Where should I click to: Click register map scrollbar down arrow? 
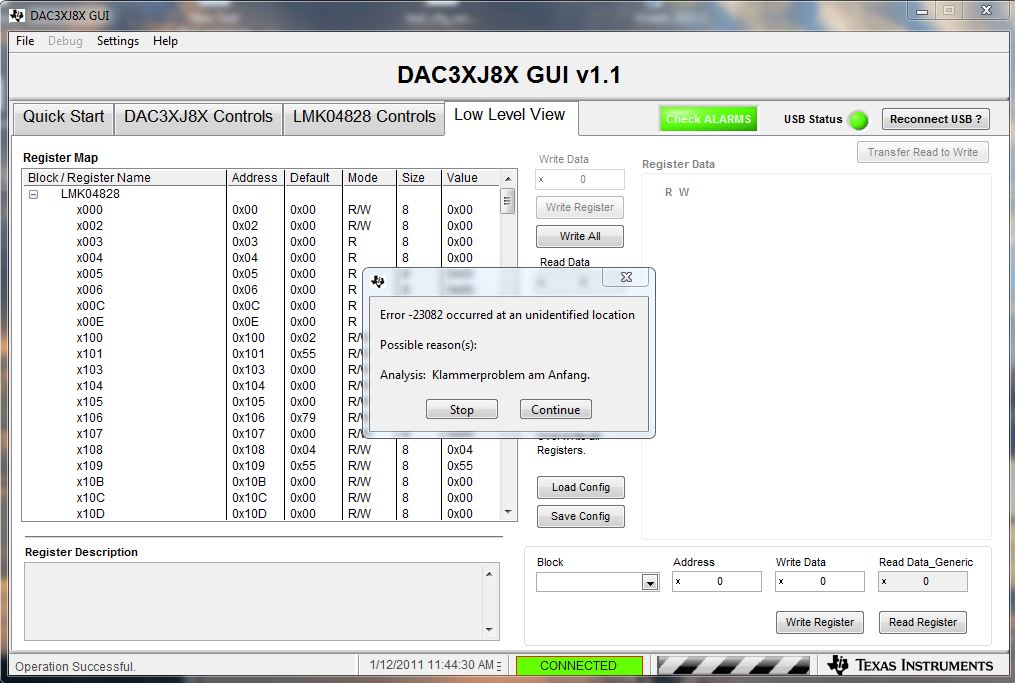508,512
